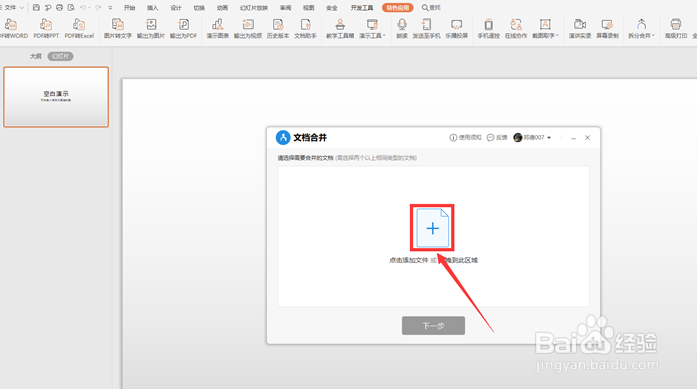Click the undo arrow icon

tap(83, 8)
